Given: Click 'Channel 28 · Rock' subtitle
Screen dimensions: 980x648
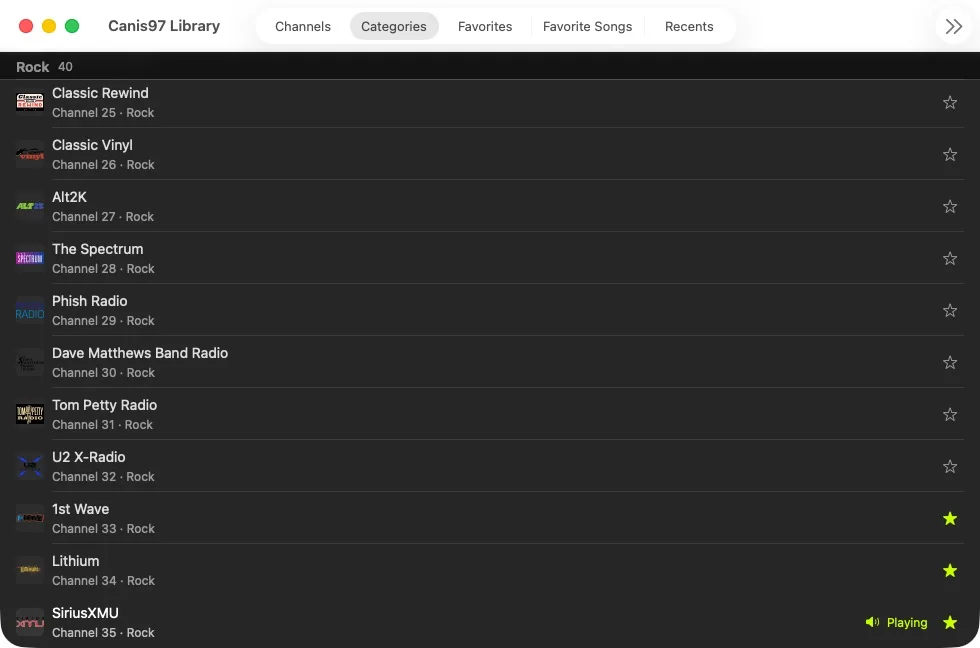Looking at the screenshot, I should 102,269.
